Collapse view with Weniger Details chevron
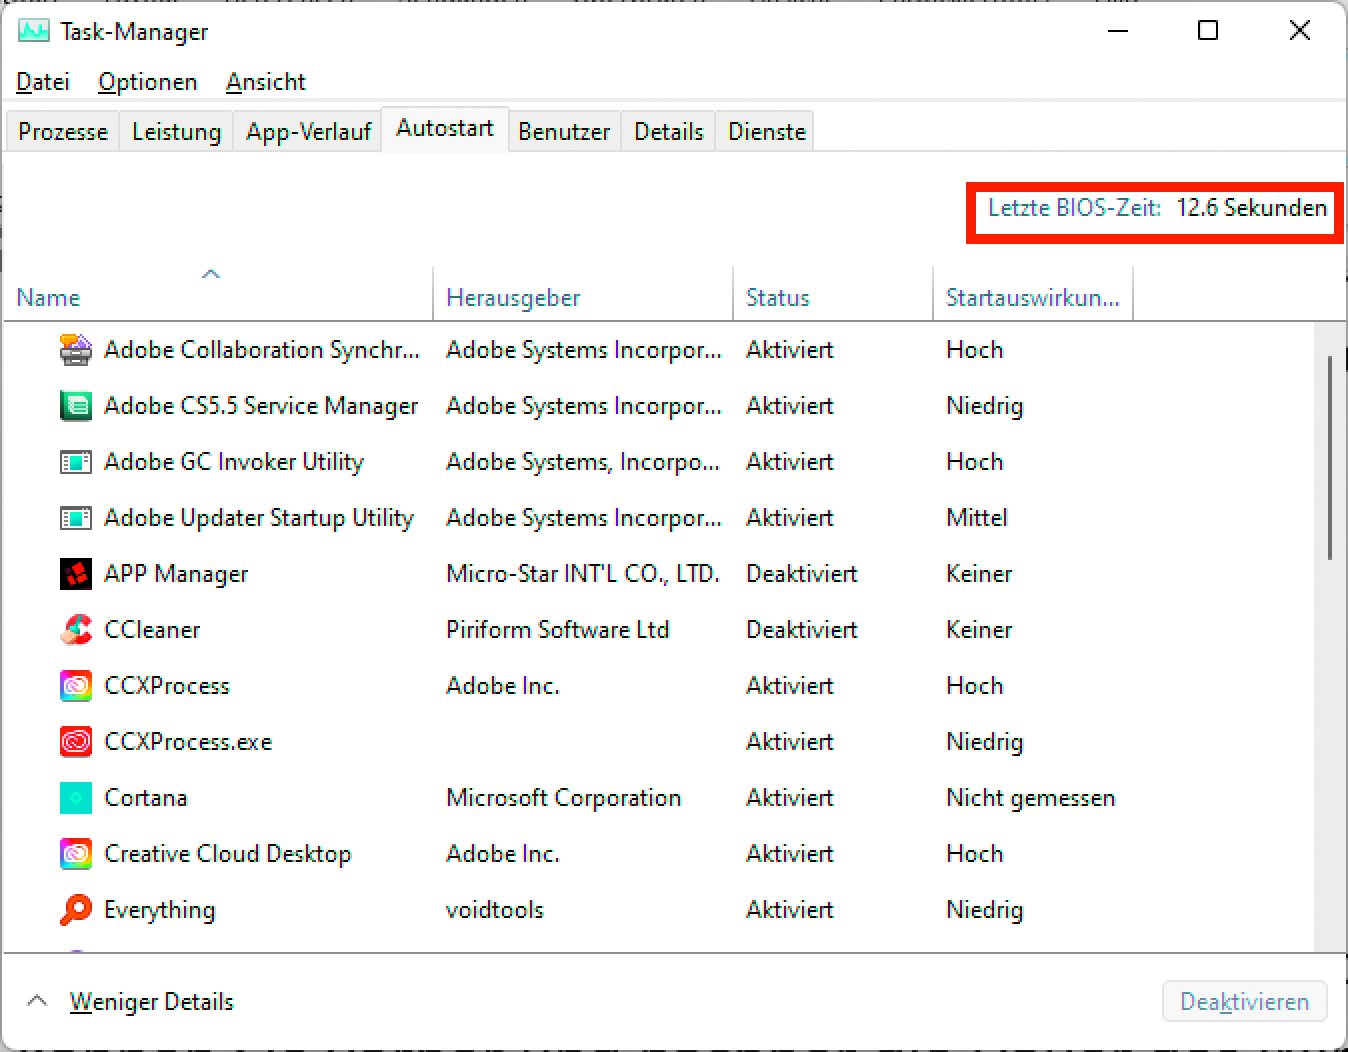1348x1052 pixels. [x=37, y=1001]
